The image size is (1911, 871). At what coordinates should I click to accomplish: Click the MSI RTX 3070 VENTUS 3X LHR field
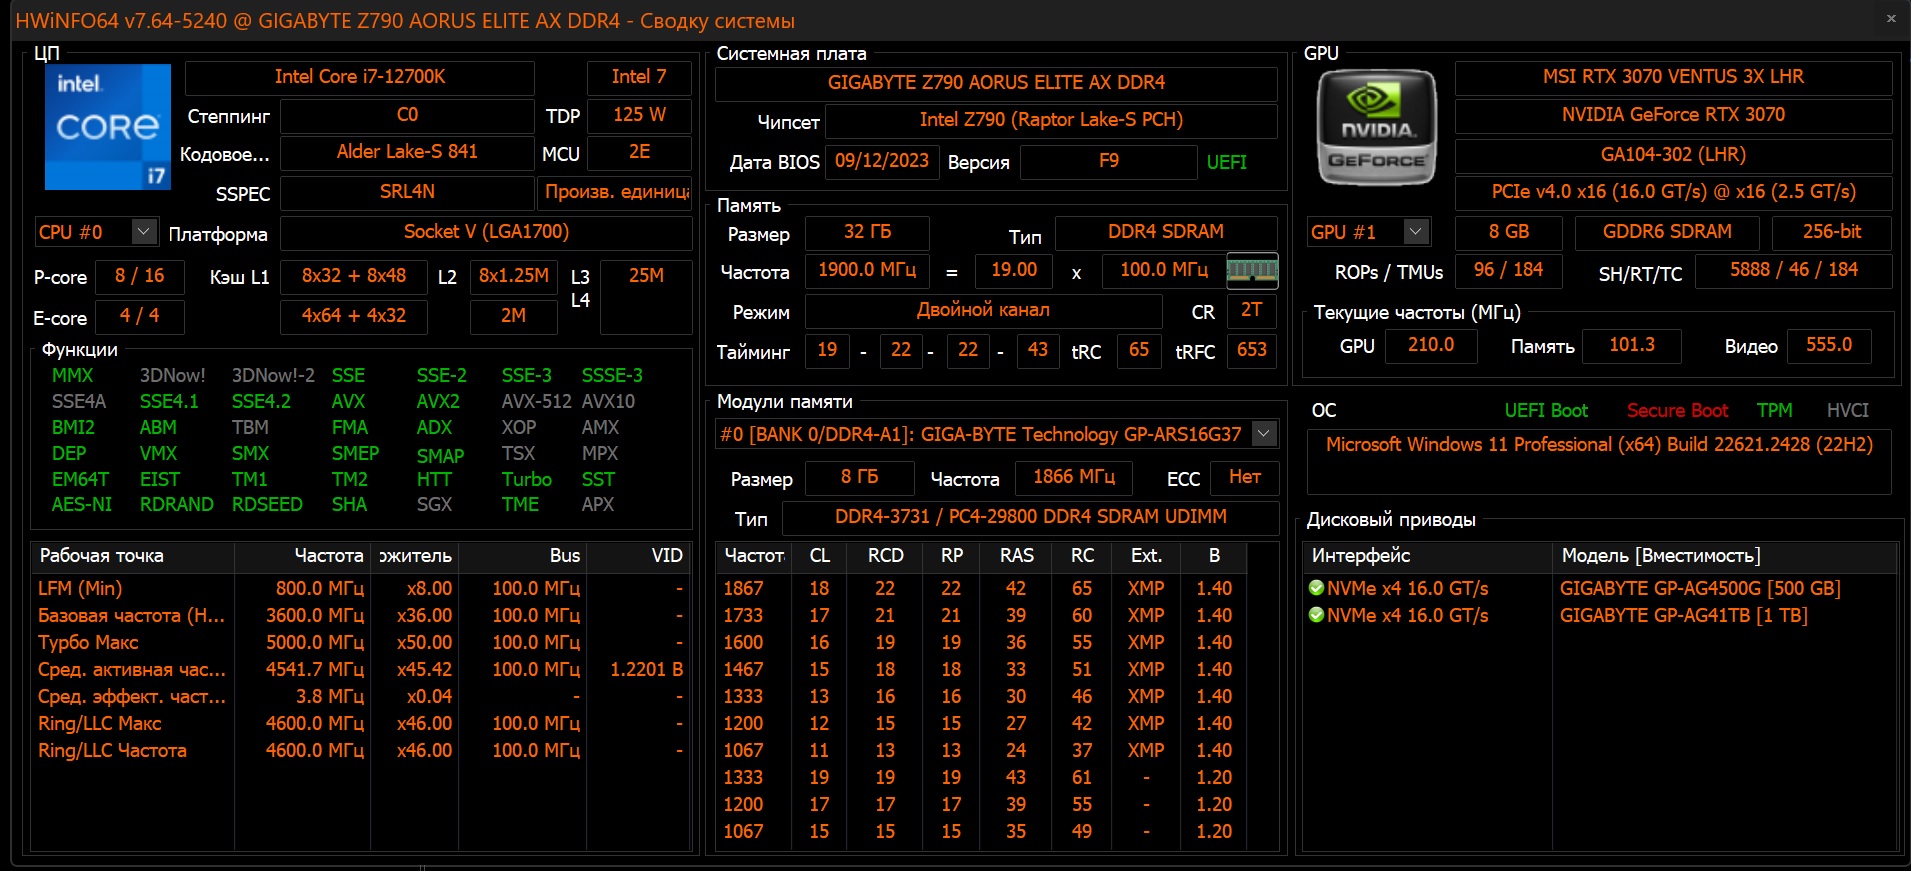[x=1672, y=77]
